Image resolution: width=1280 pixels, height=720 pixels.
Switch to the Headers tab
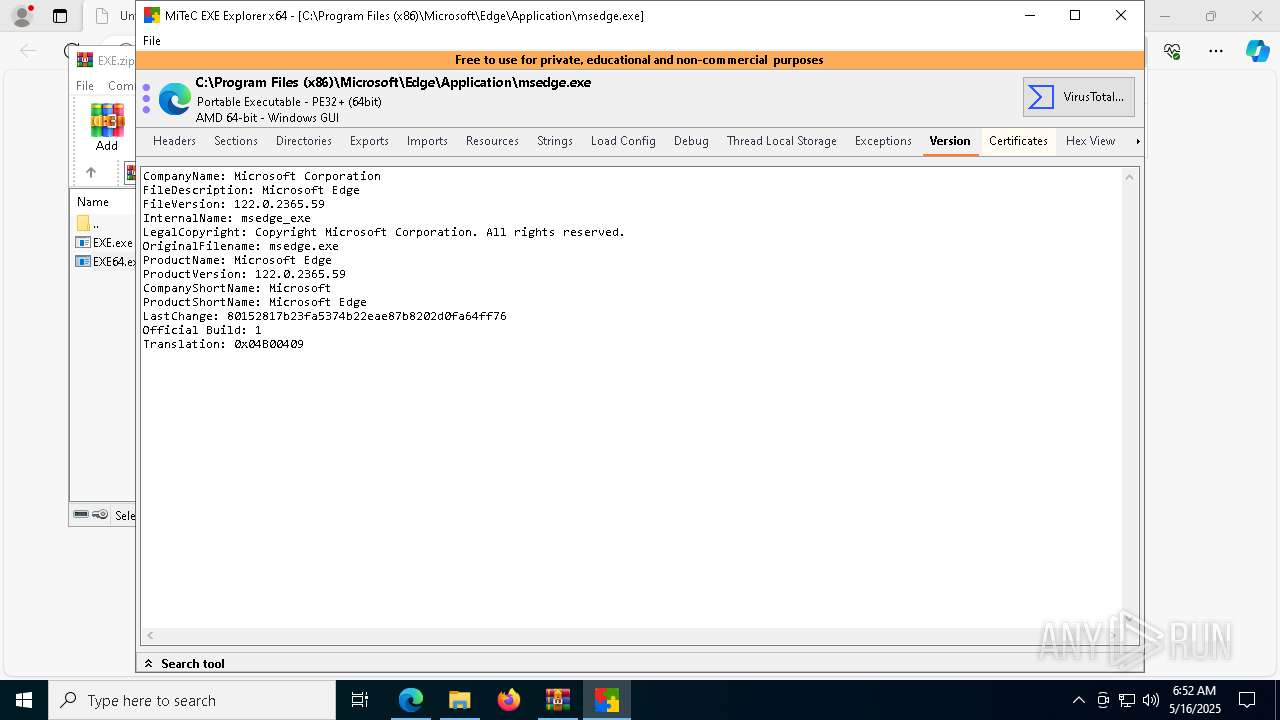click(x=174, y=141)
